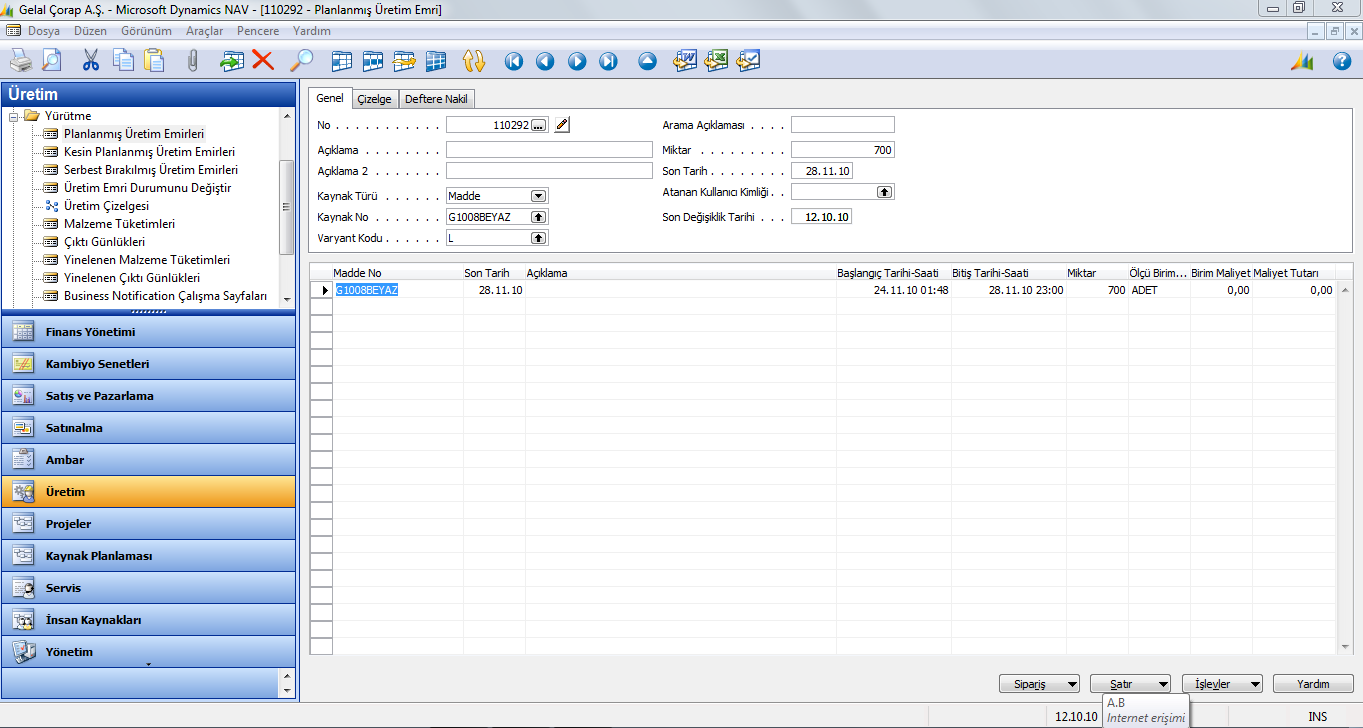
Task: Open the İnsan Kaynakları module
Action: 148,620
